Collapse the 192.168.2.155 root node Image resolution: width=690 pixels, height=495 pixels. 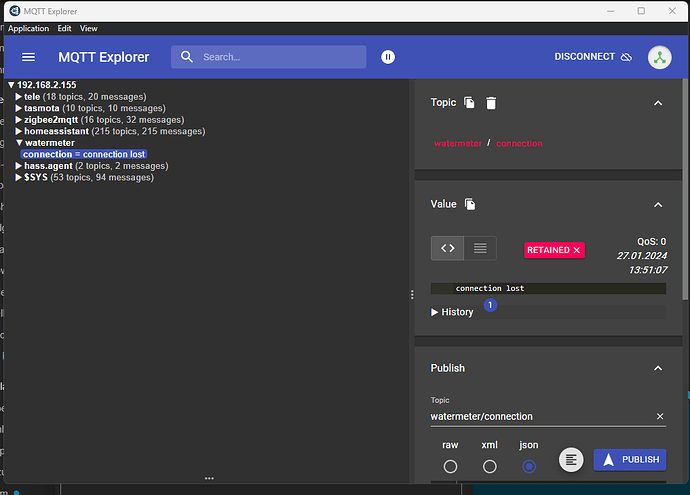pyautogui.click(x=11, y=85)
